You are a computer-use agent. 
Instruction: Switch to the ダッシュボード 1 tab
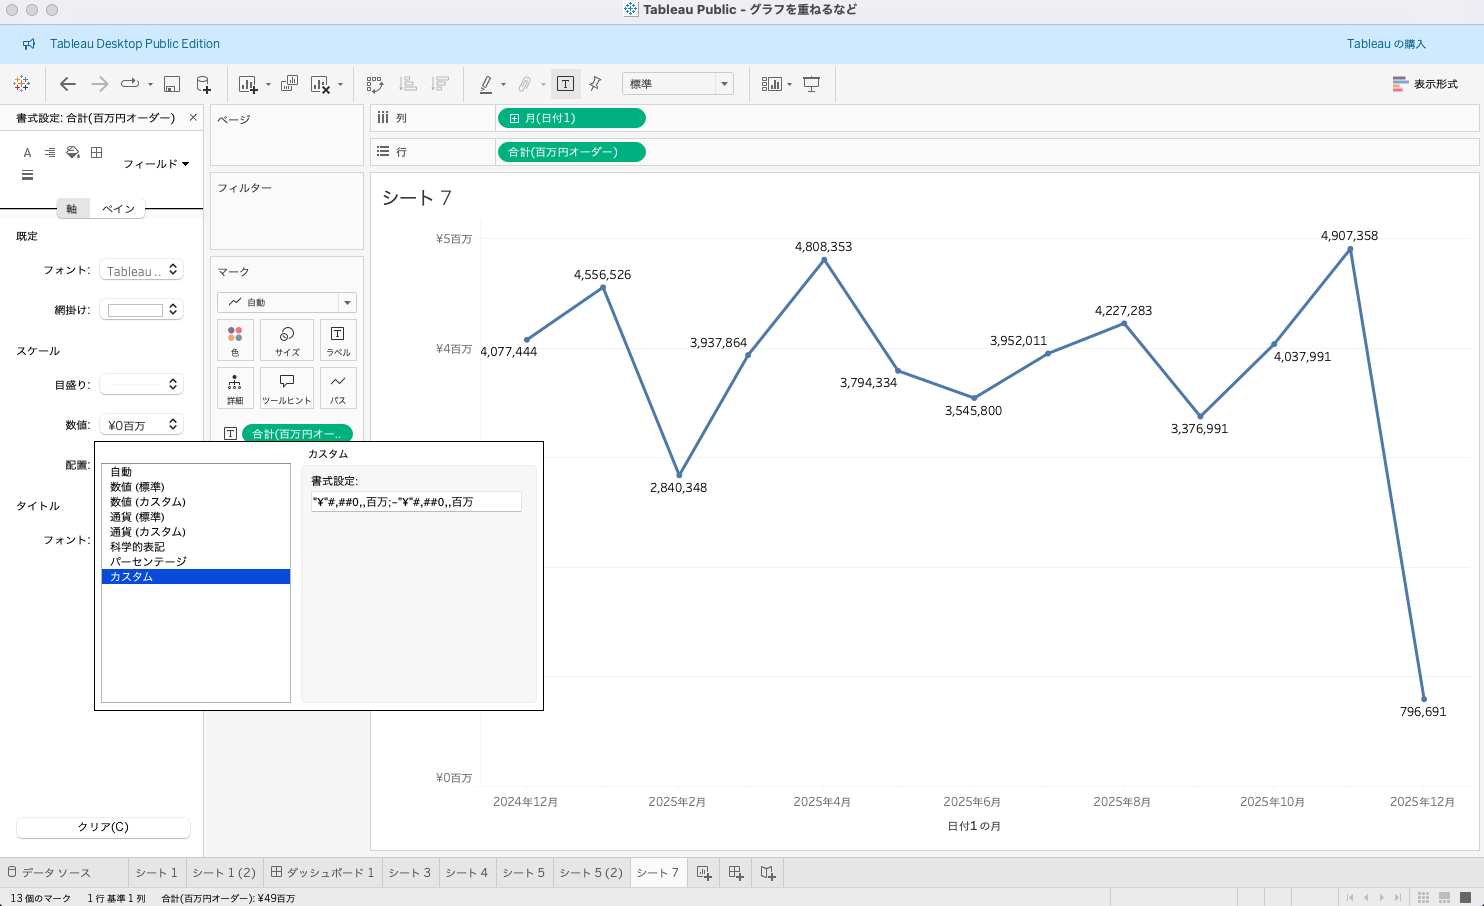point(322,873)
